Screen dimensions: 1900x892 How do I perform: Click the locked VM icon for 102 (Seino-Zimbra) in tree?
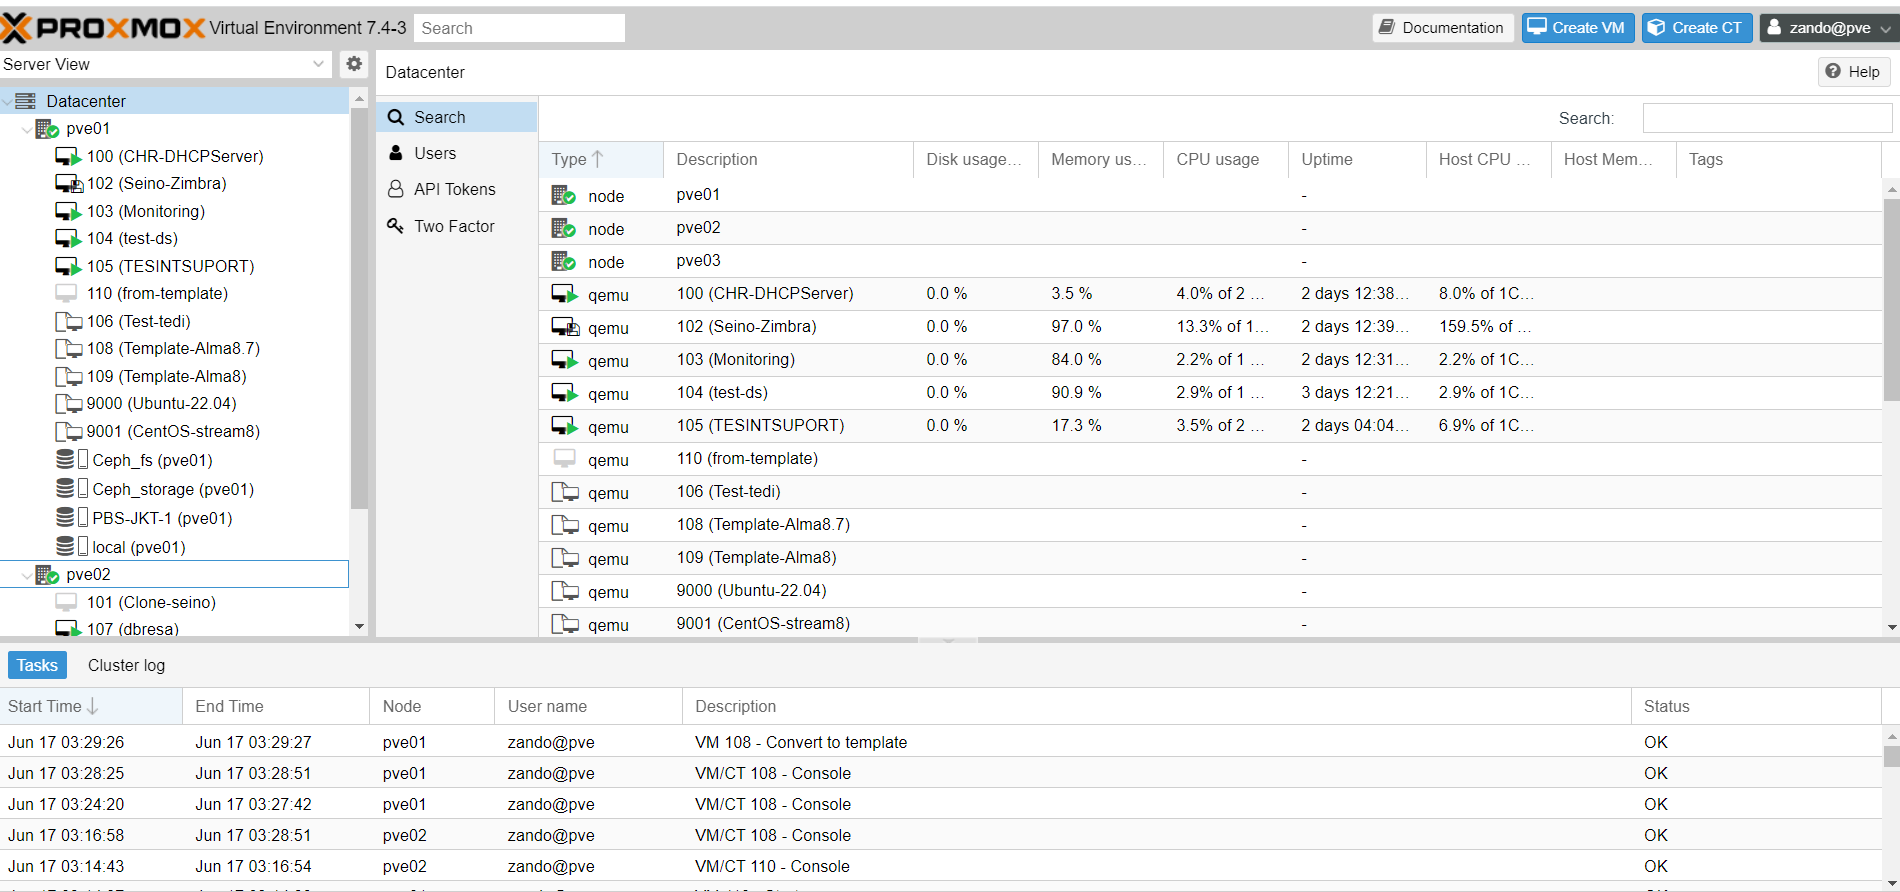(x=68, y=184)
